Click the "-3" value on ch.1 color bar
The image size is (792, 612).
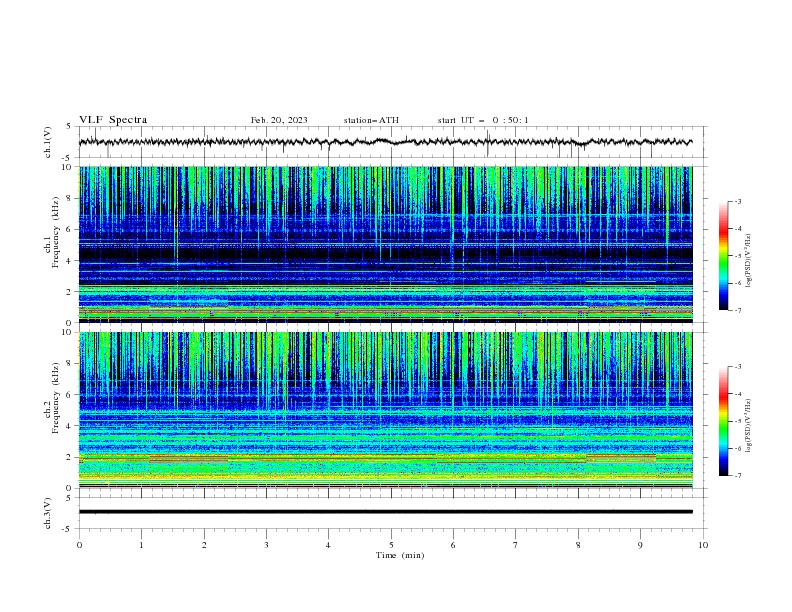[x=737, y=201]
